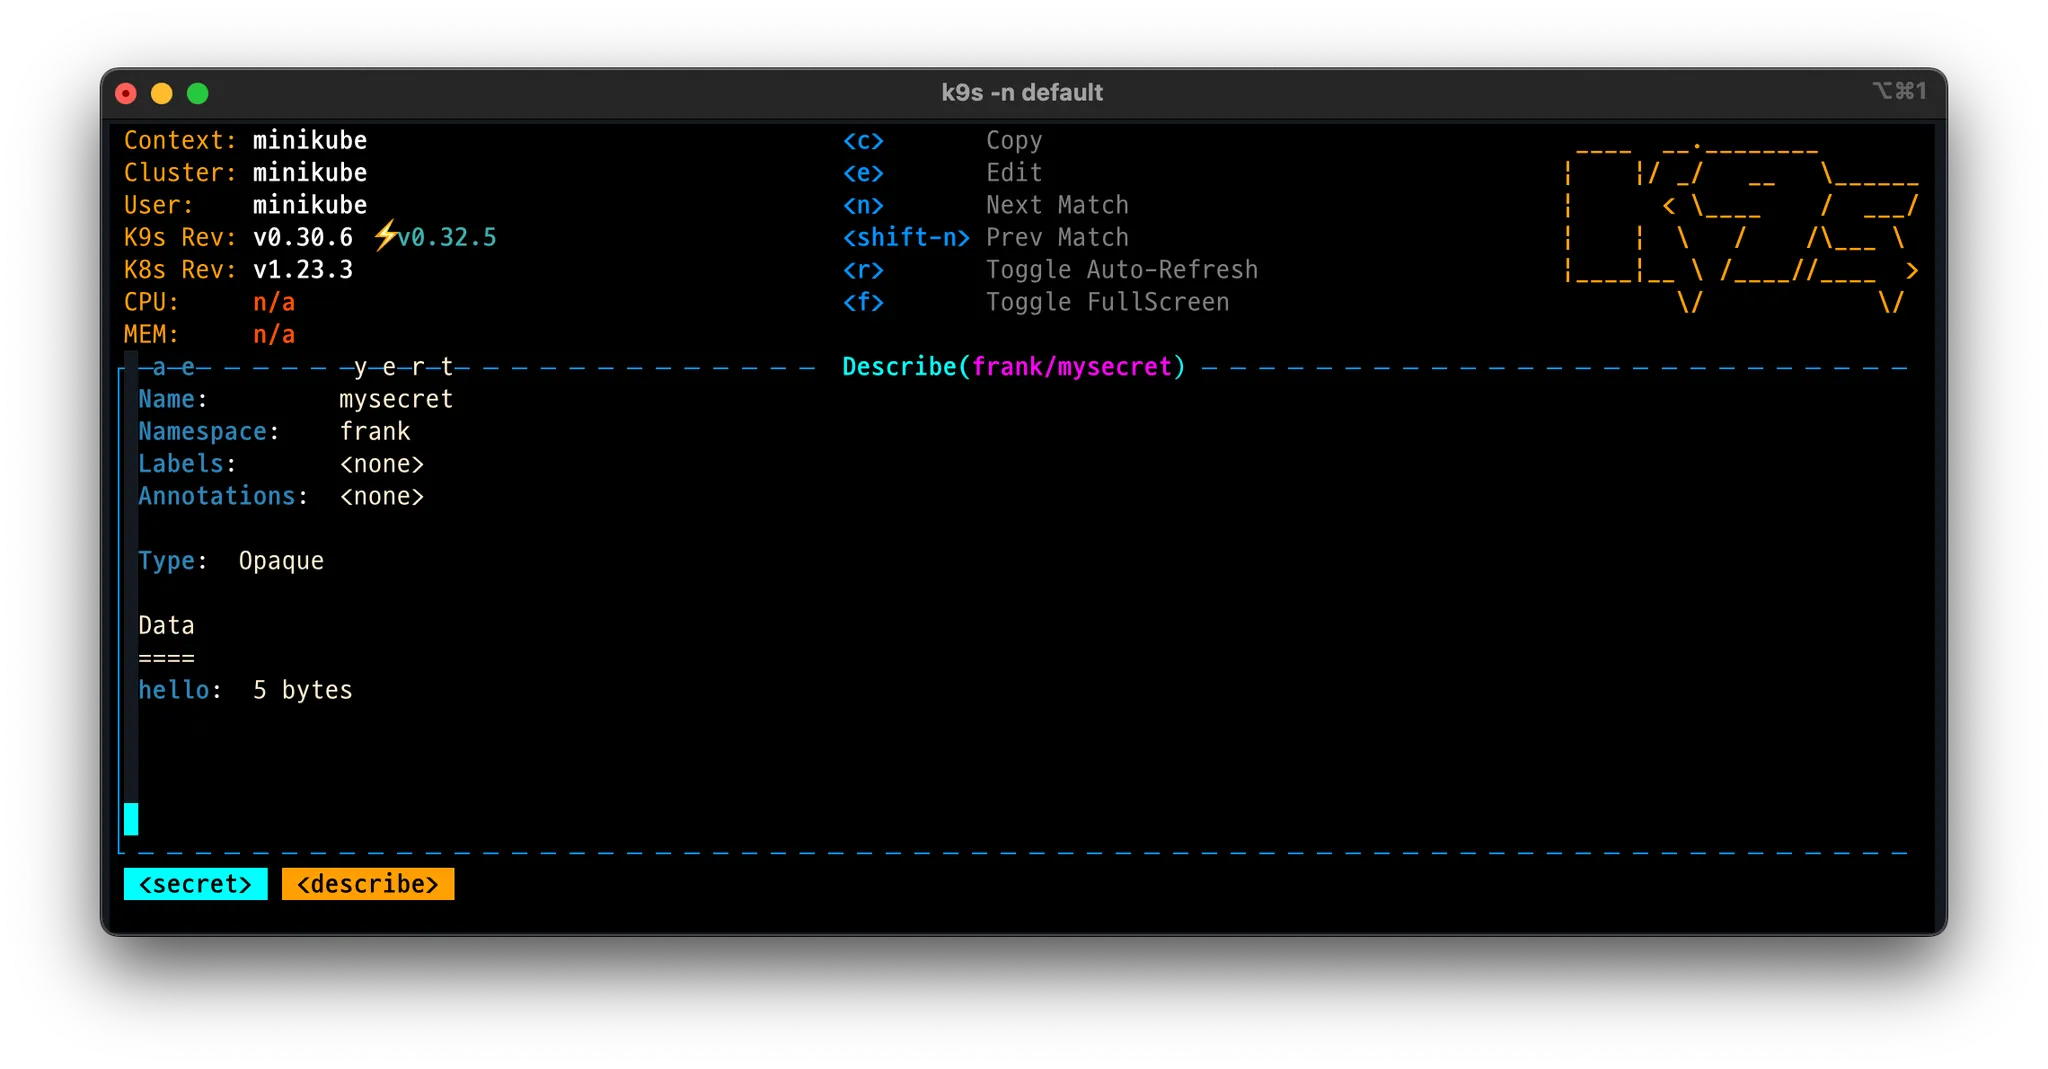
Task: Click the frank namespace value
Action: coord(375,432)
